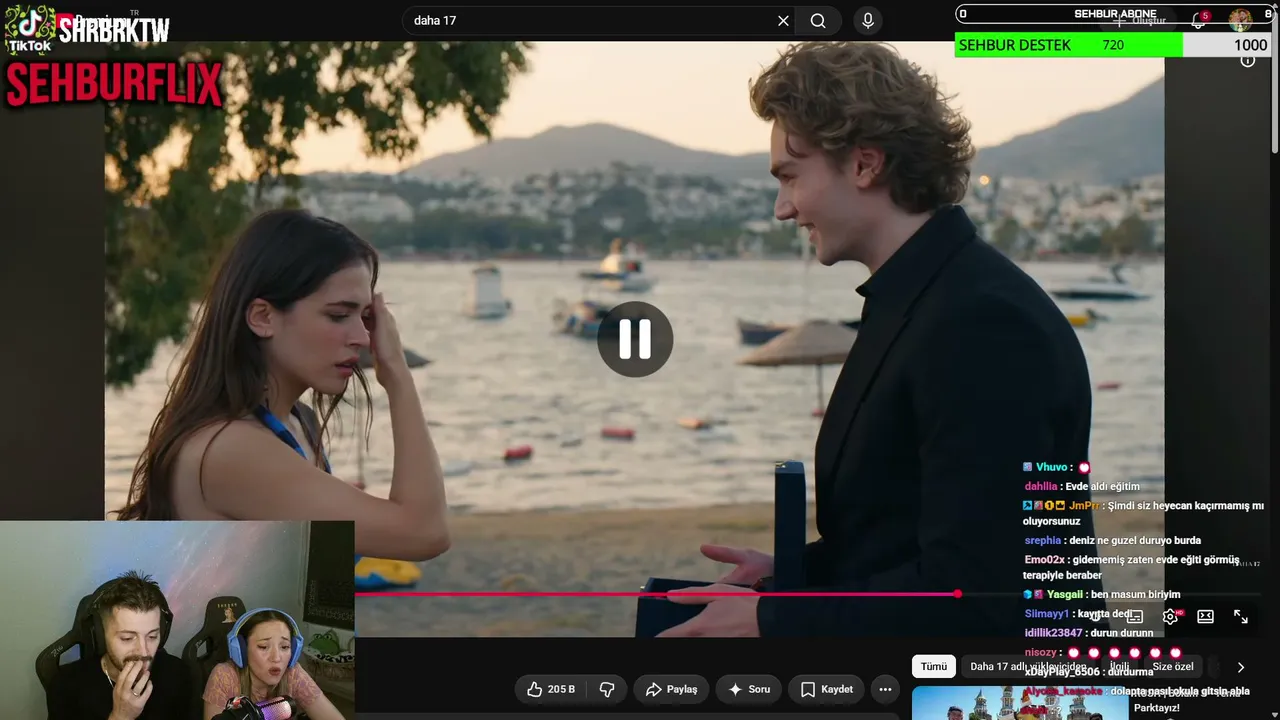Viewport: 1280px width, 720px height.
Task: Switch the player to theater mode
Action: (1205, 617)
